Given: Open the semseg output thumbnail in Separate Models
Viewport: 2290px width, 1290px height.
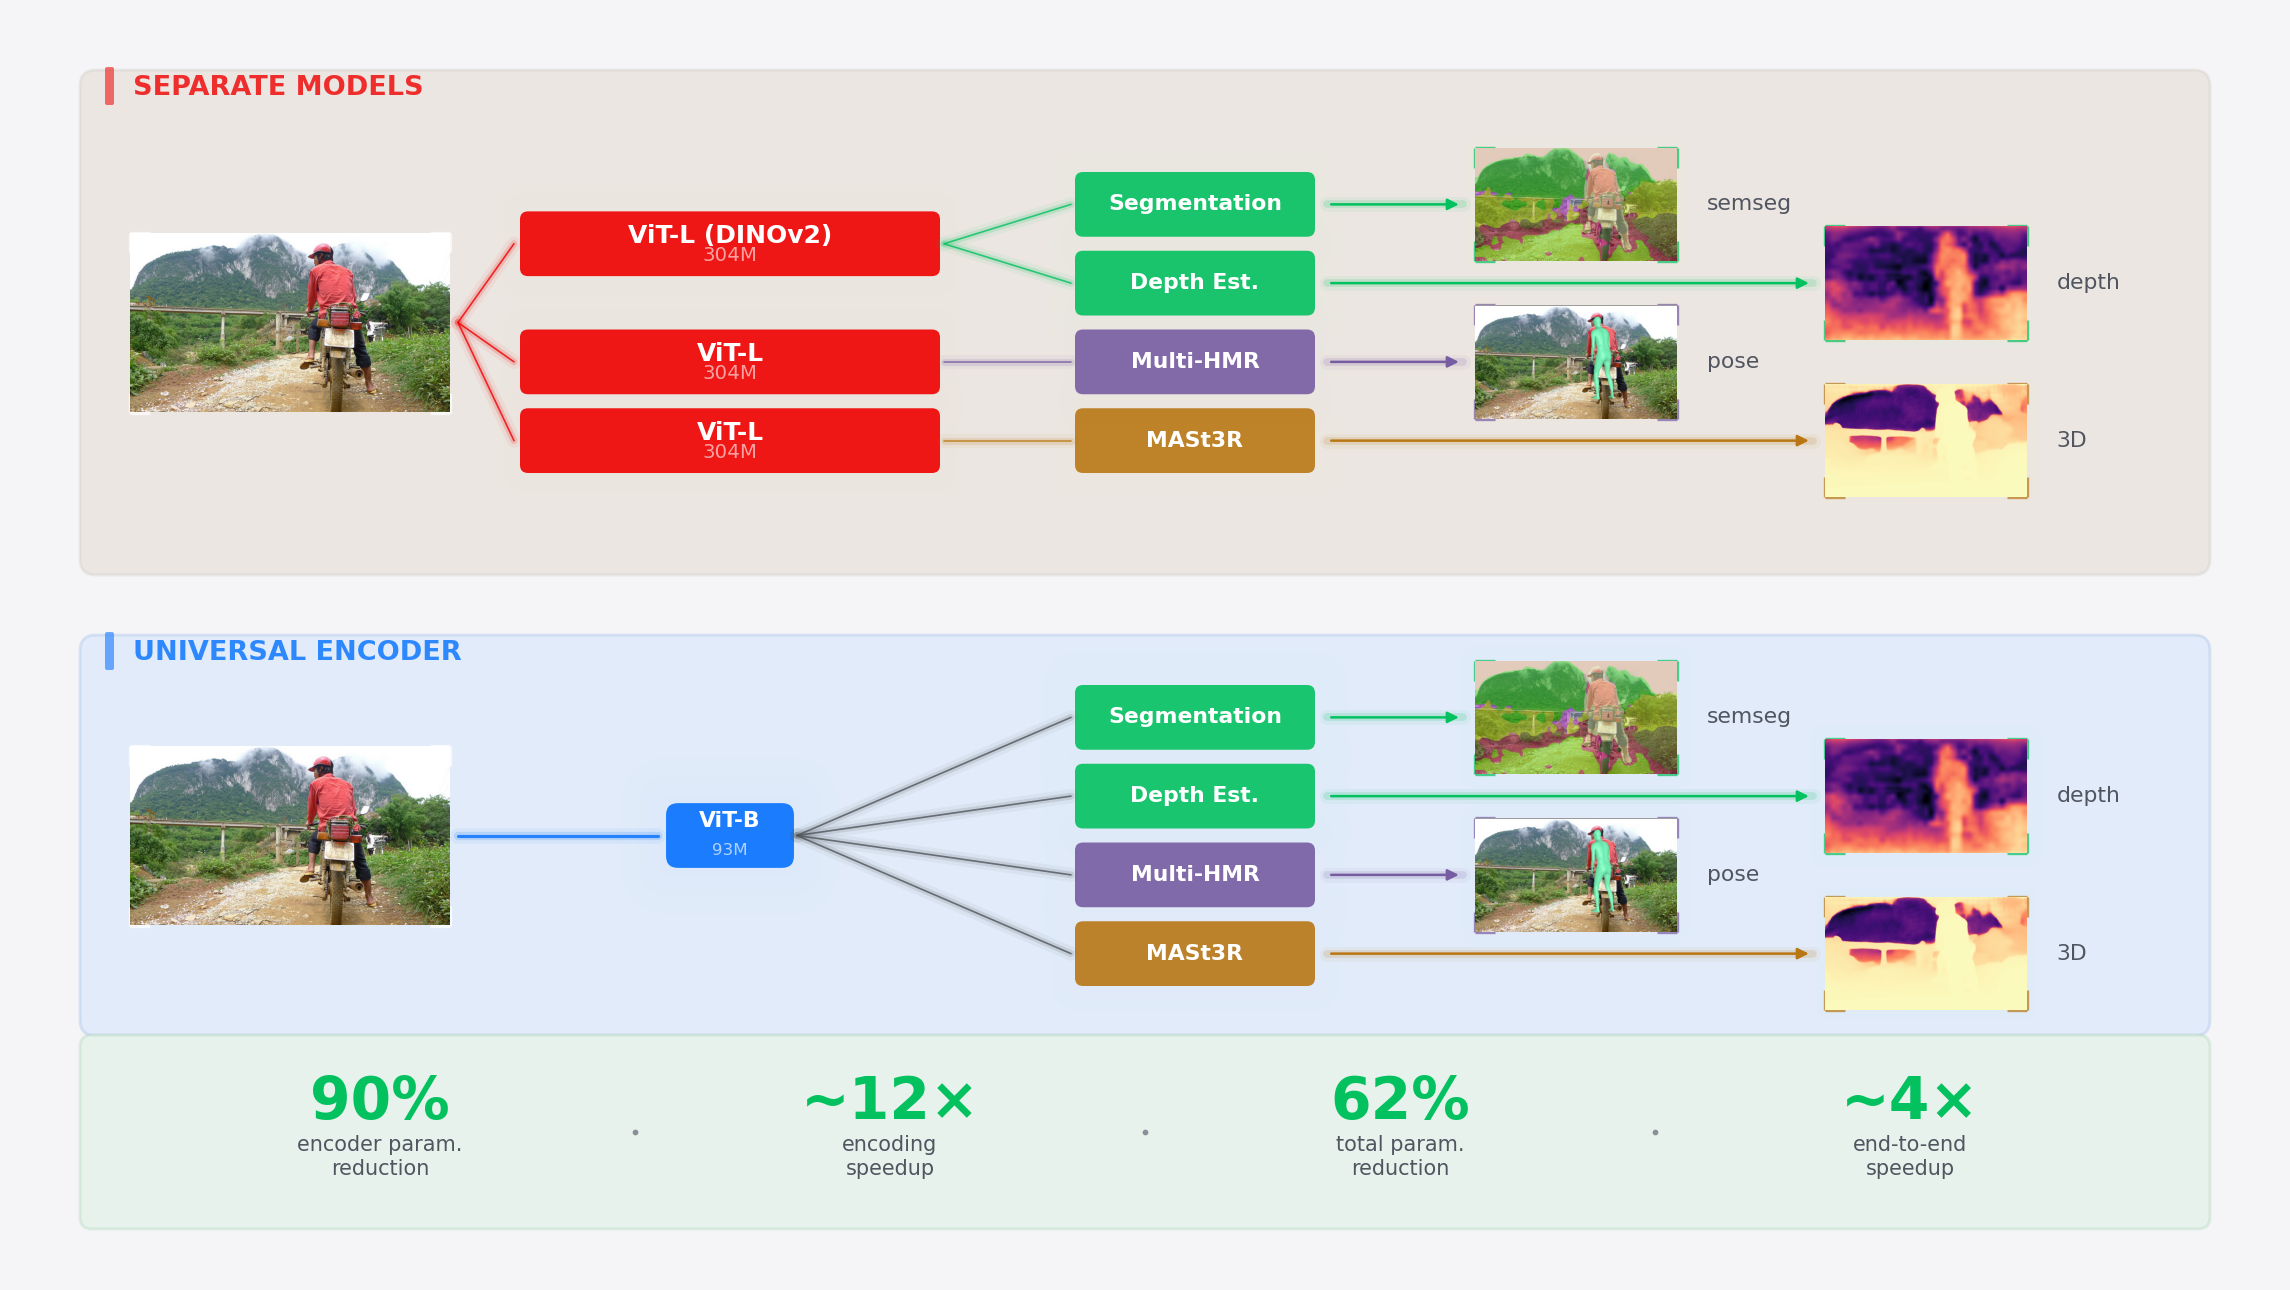Looking at the screenshot, I should 1576,205.
